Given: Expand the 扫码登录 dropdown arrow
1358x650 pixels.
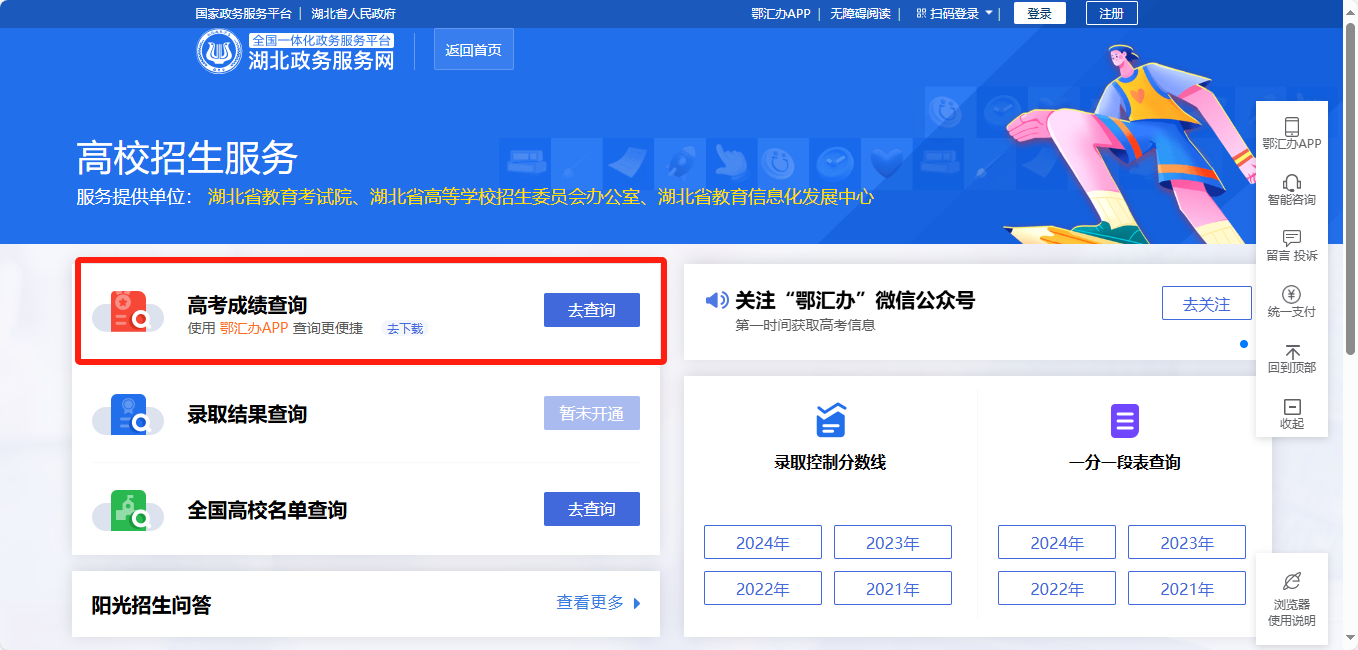Looking at the screenshot, I should pyautogui.click(x=989, y=13).
